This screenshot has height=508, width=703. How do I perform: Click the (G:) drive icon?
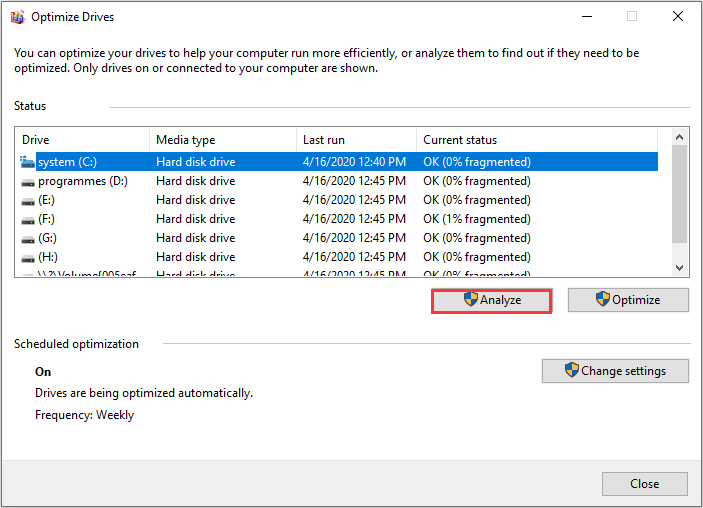pyautogui.click(x=28, y=239)
